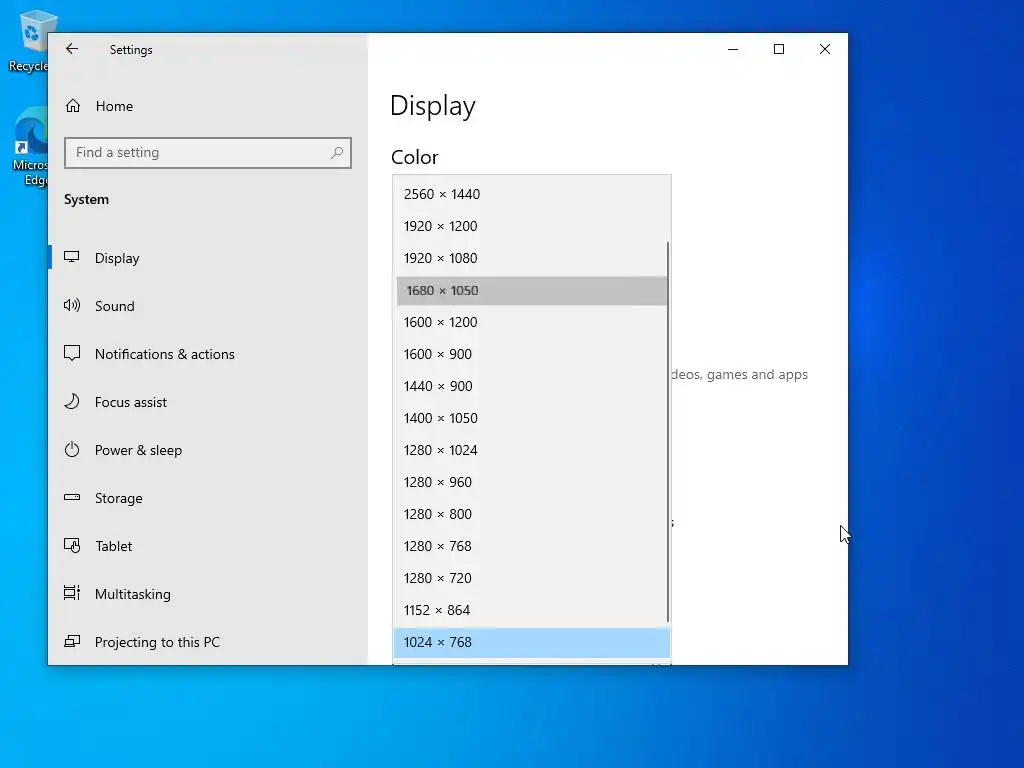The image size is (1024, 768).
Task: Open the Recycle Bin desktop icon
Action: [x=29, y=42]
